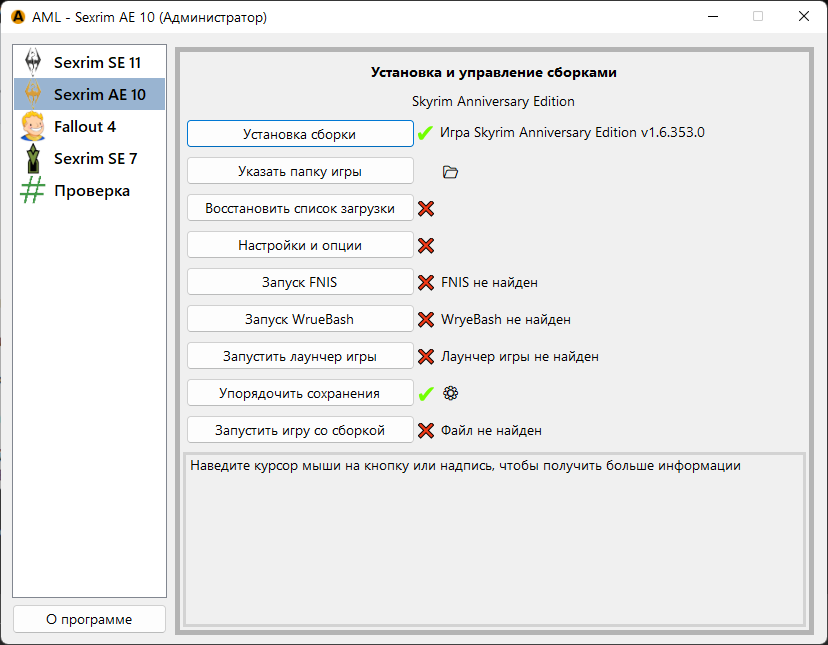This screenshot has height=645, width=828.
Task: Click the red X next to Восстановить список загрузки
Action: (426, 209)
